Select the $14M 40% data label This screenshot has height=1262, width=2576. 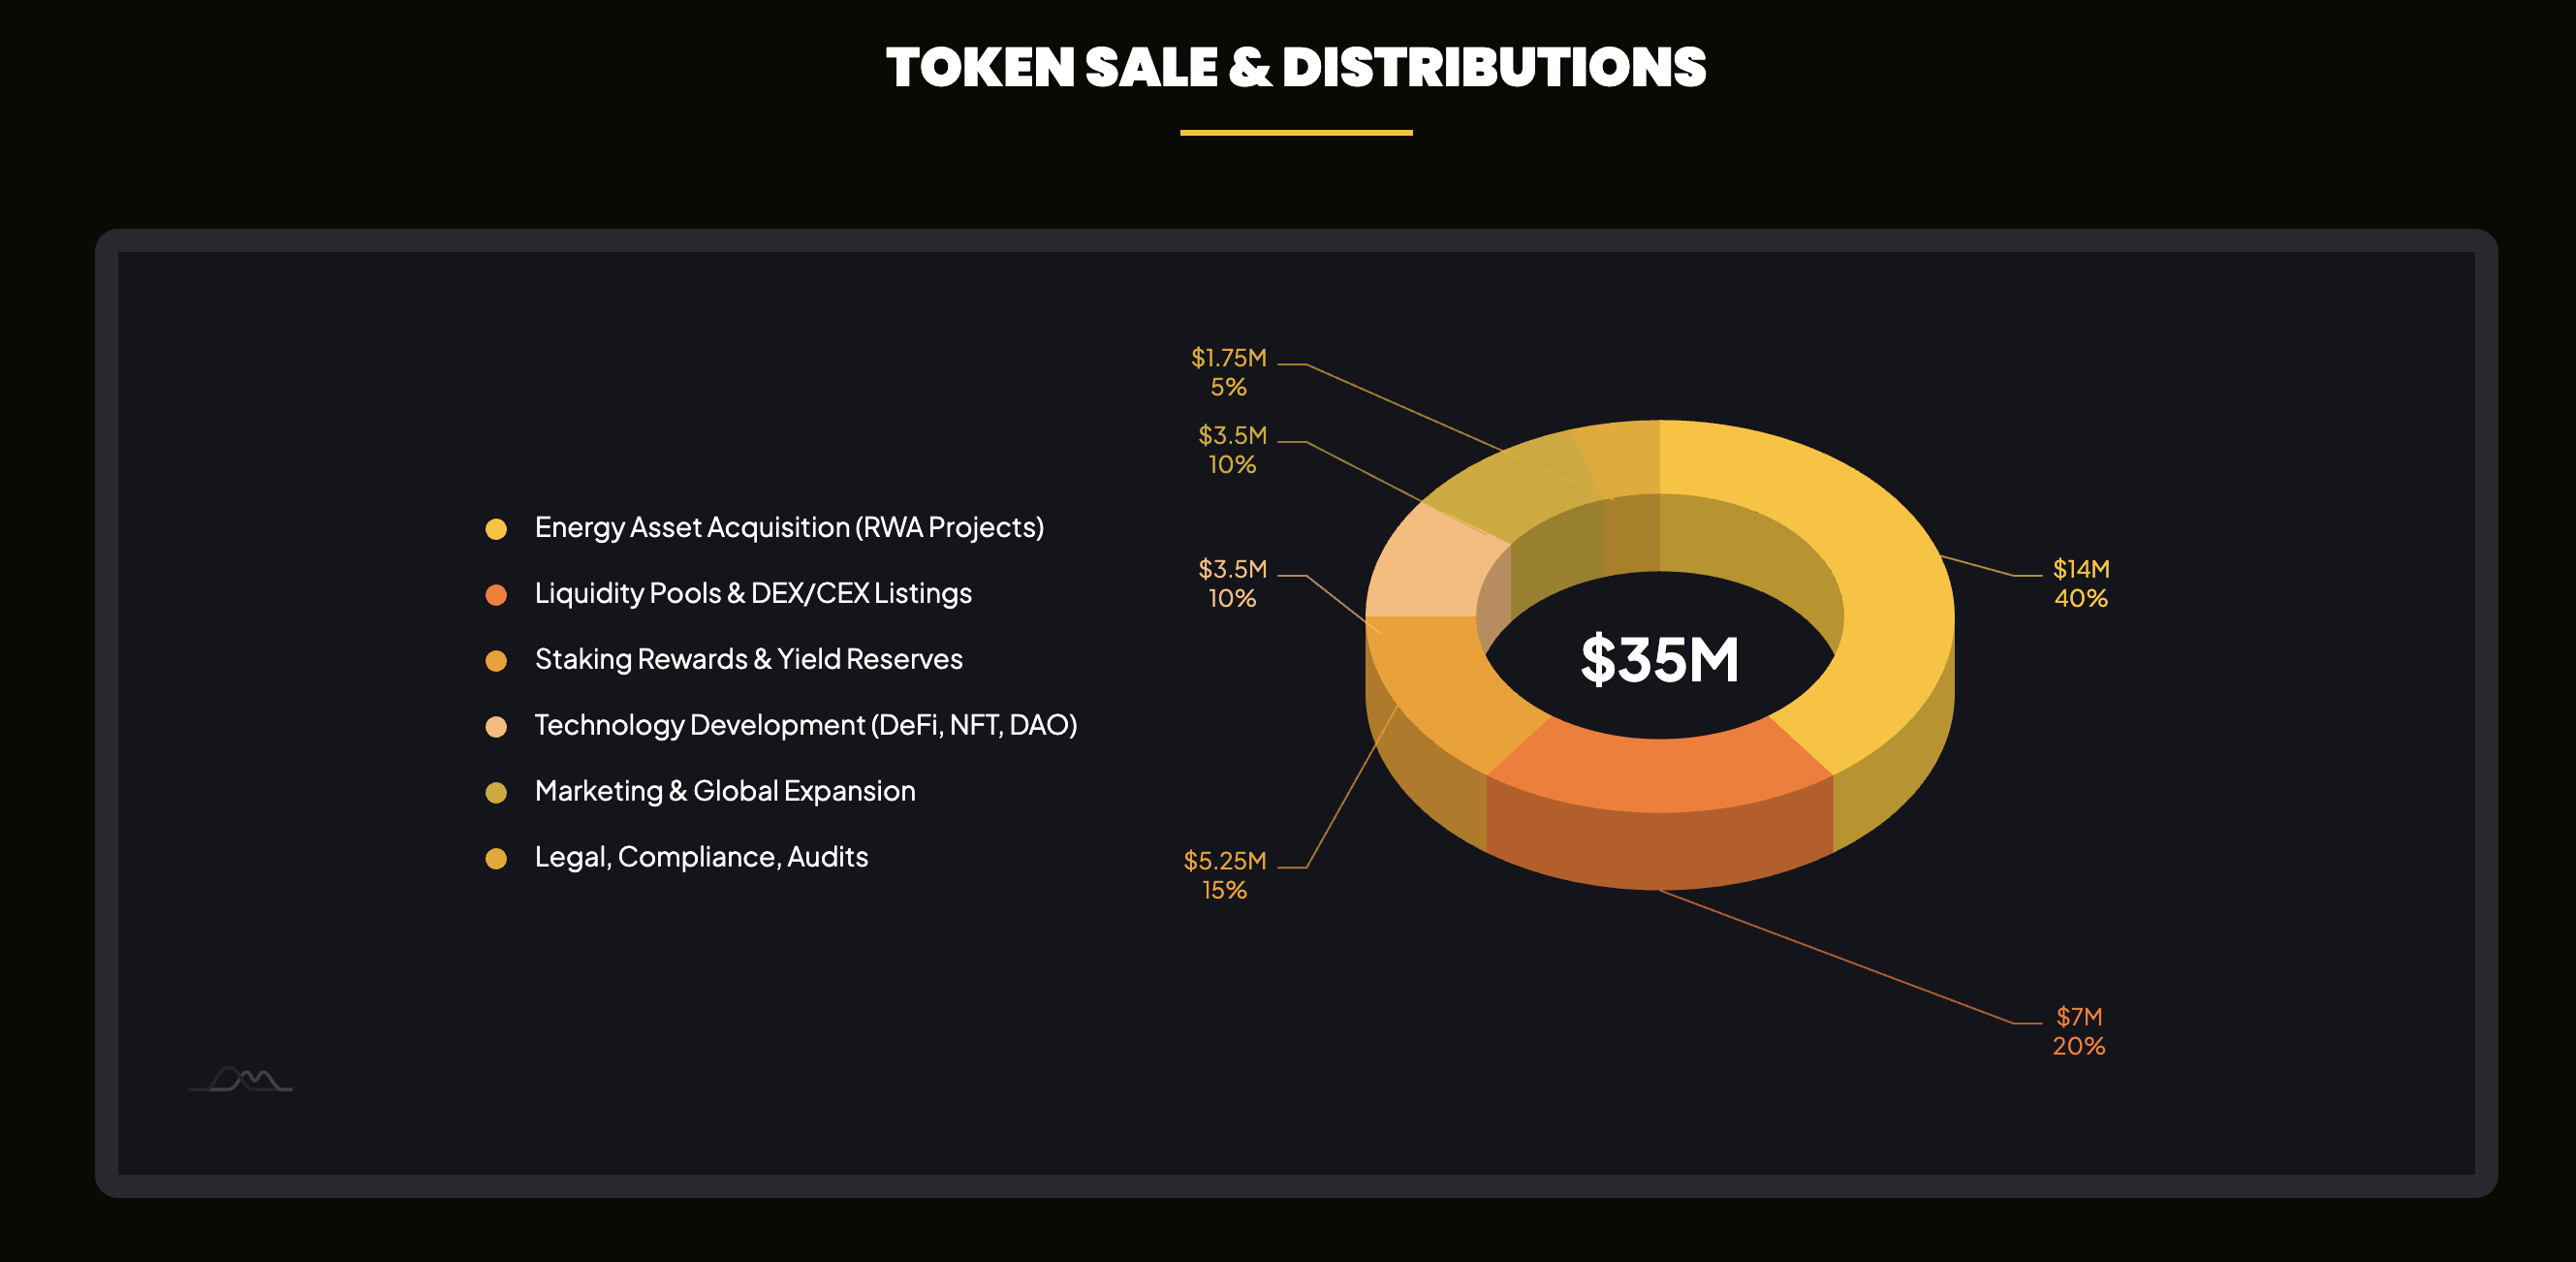tap(2081, 583)
